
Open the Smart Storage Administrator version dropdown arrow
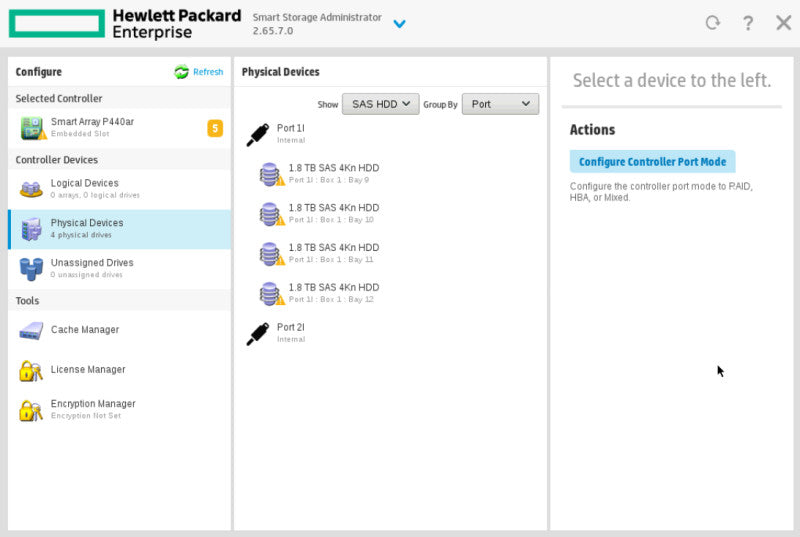[399, 23]
